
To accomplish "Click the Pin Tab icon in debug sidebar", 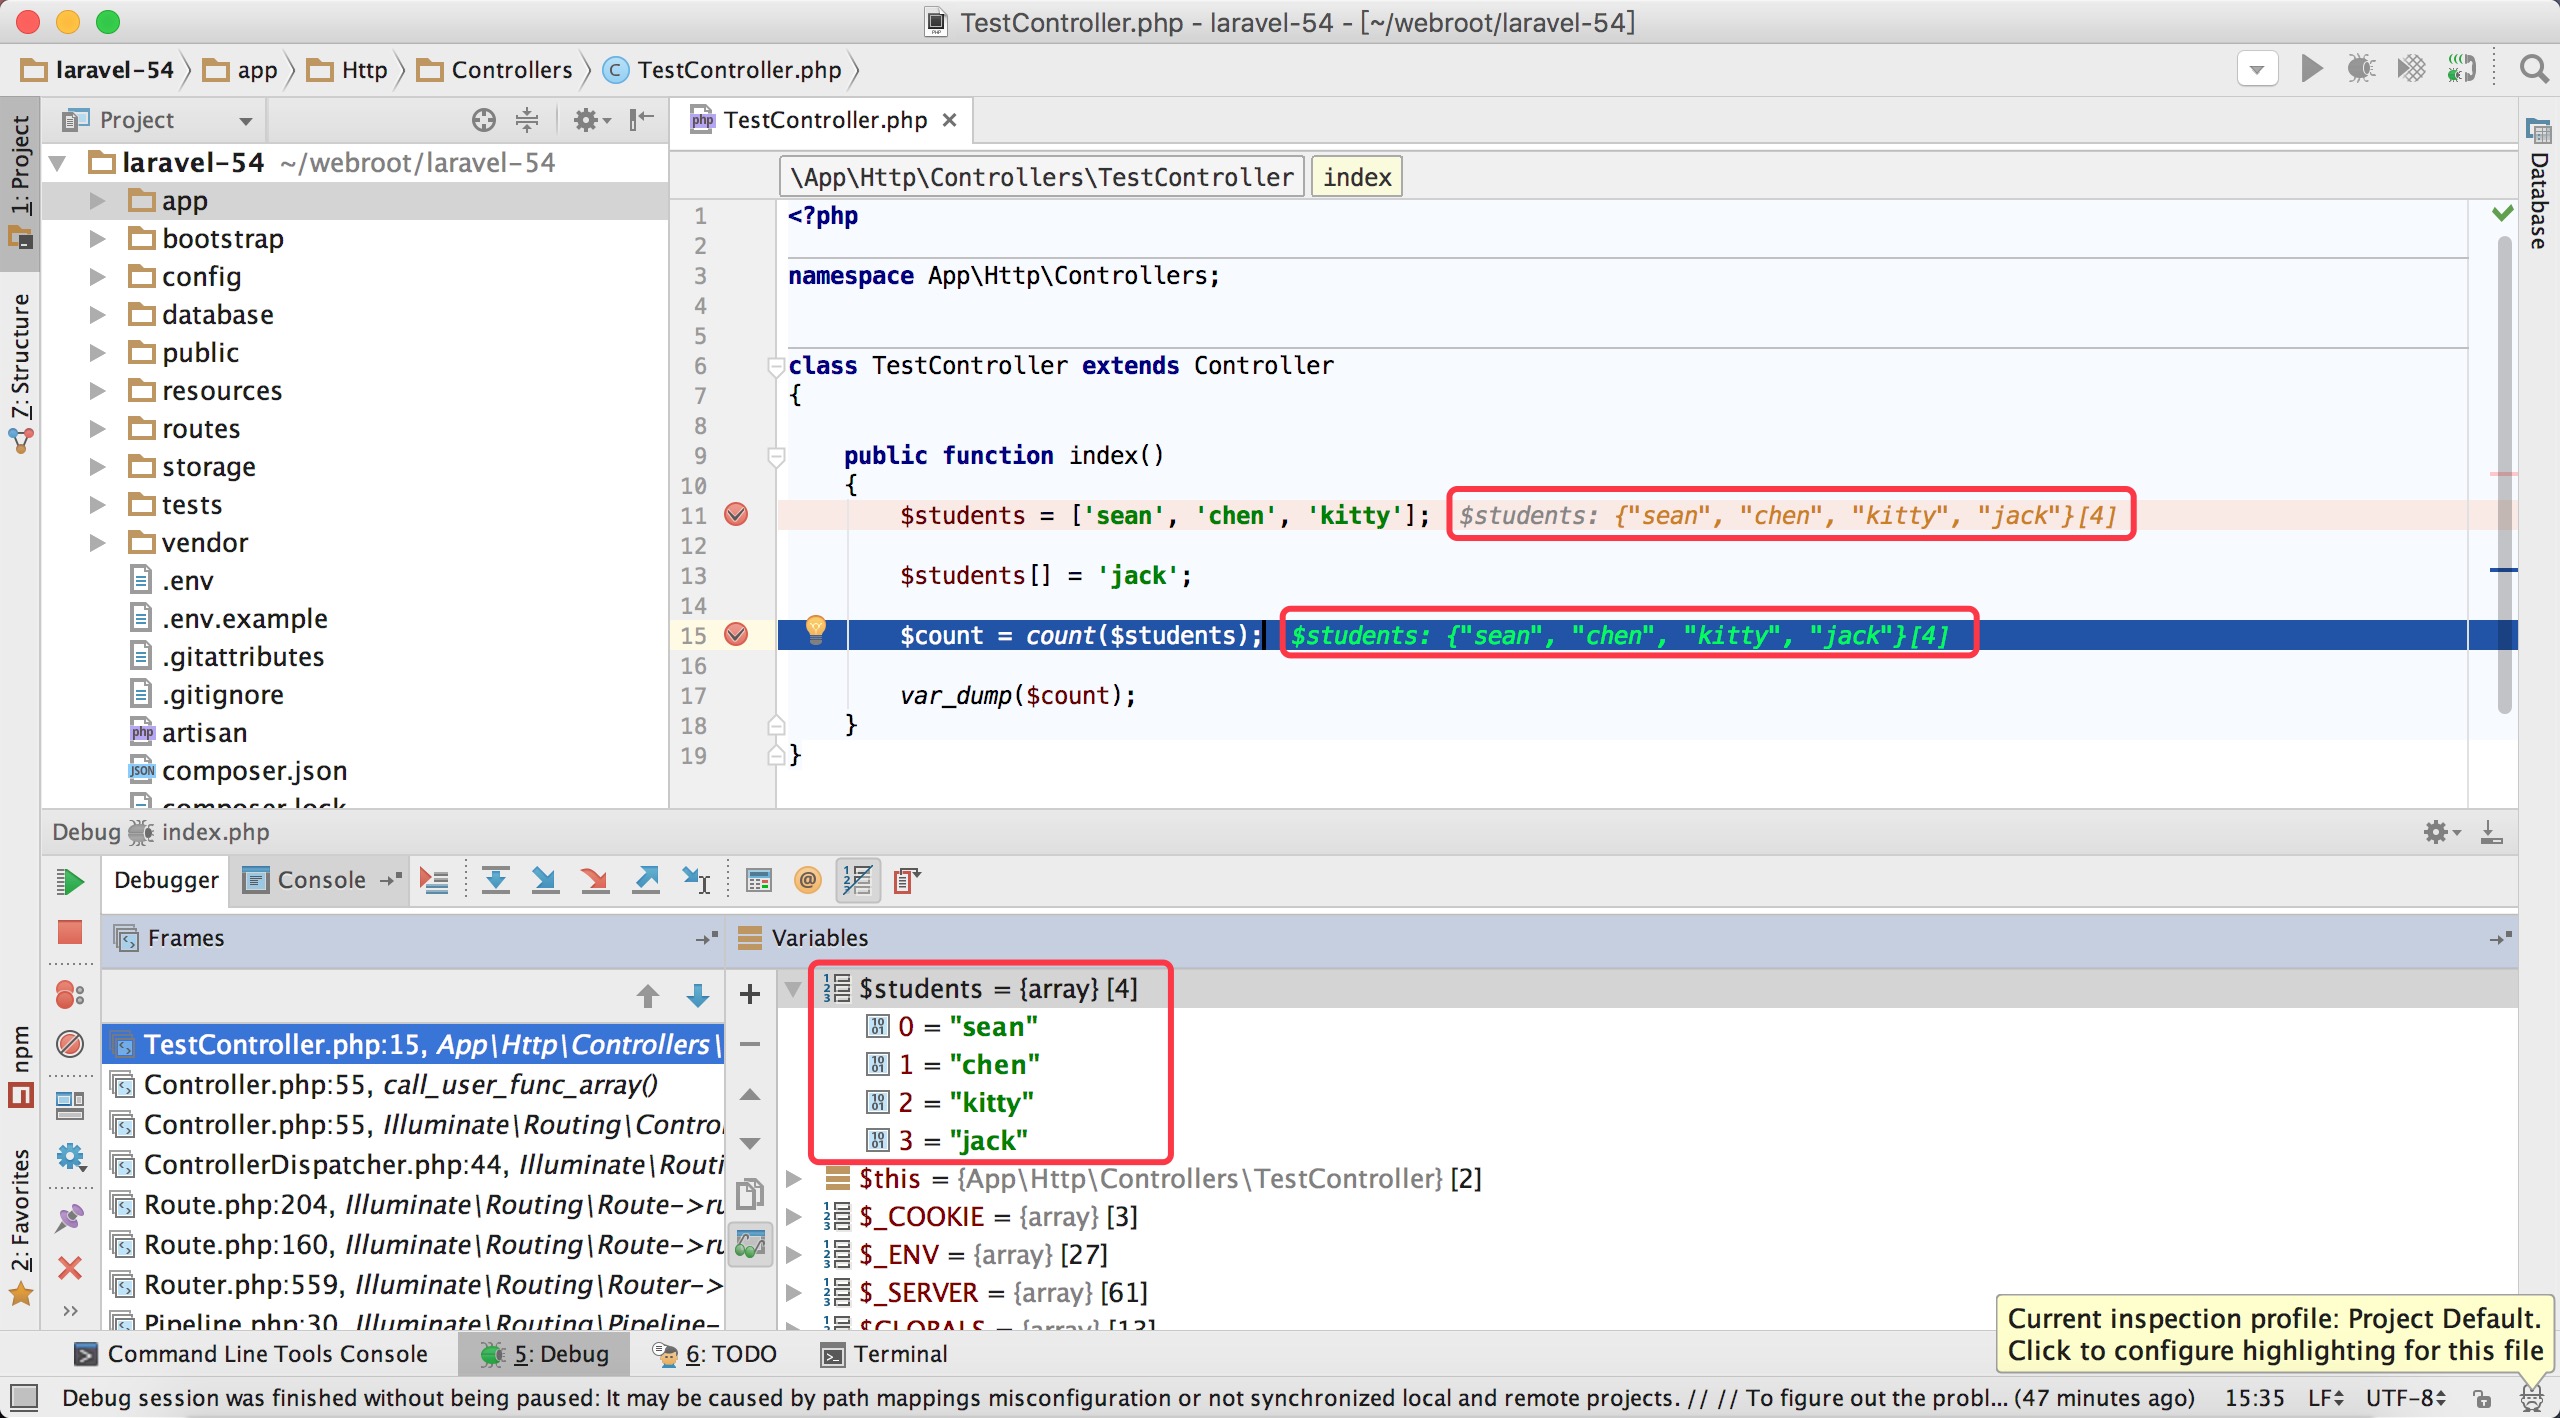I will point(70,1218).
